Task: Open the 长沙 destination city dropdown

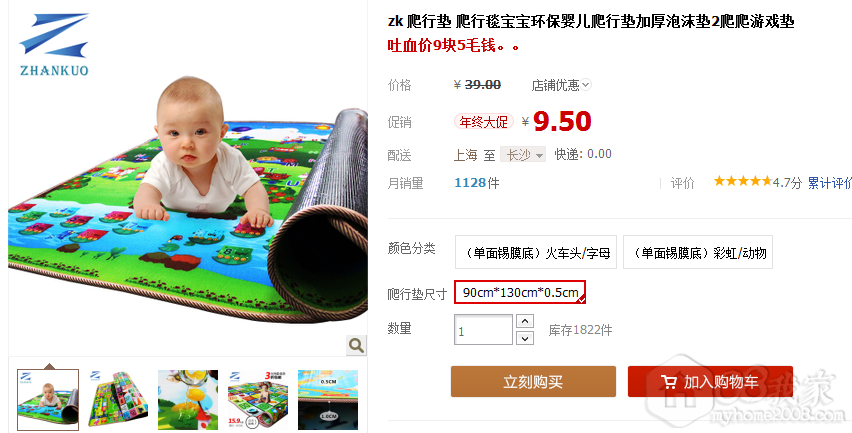Action: 523,155
